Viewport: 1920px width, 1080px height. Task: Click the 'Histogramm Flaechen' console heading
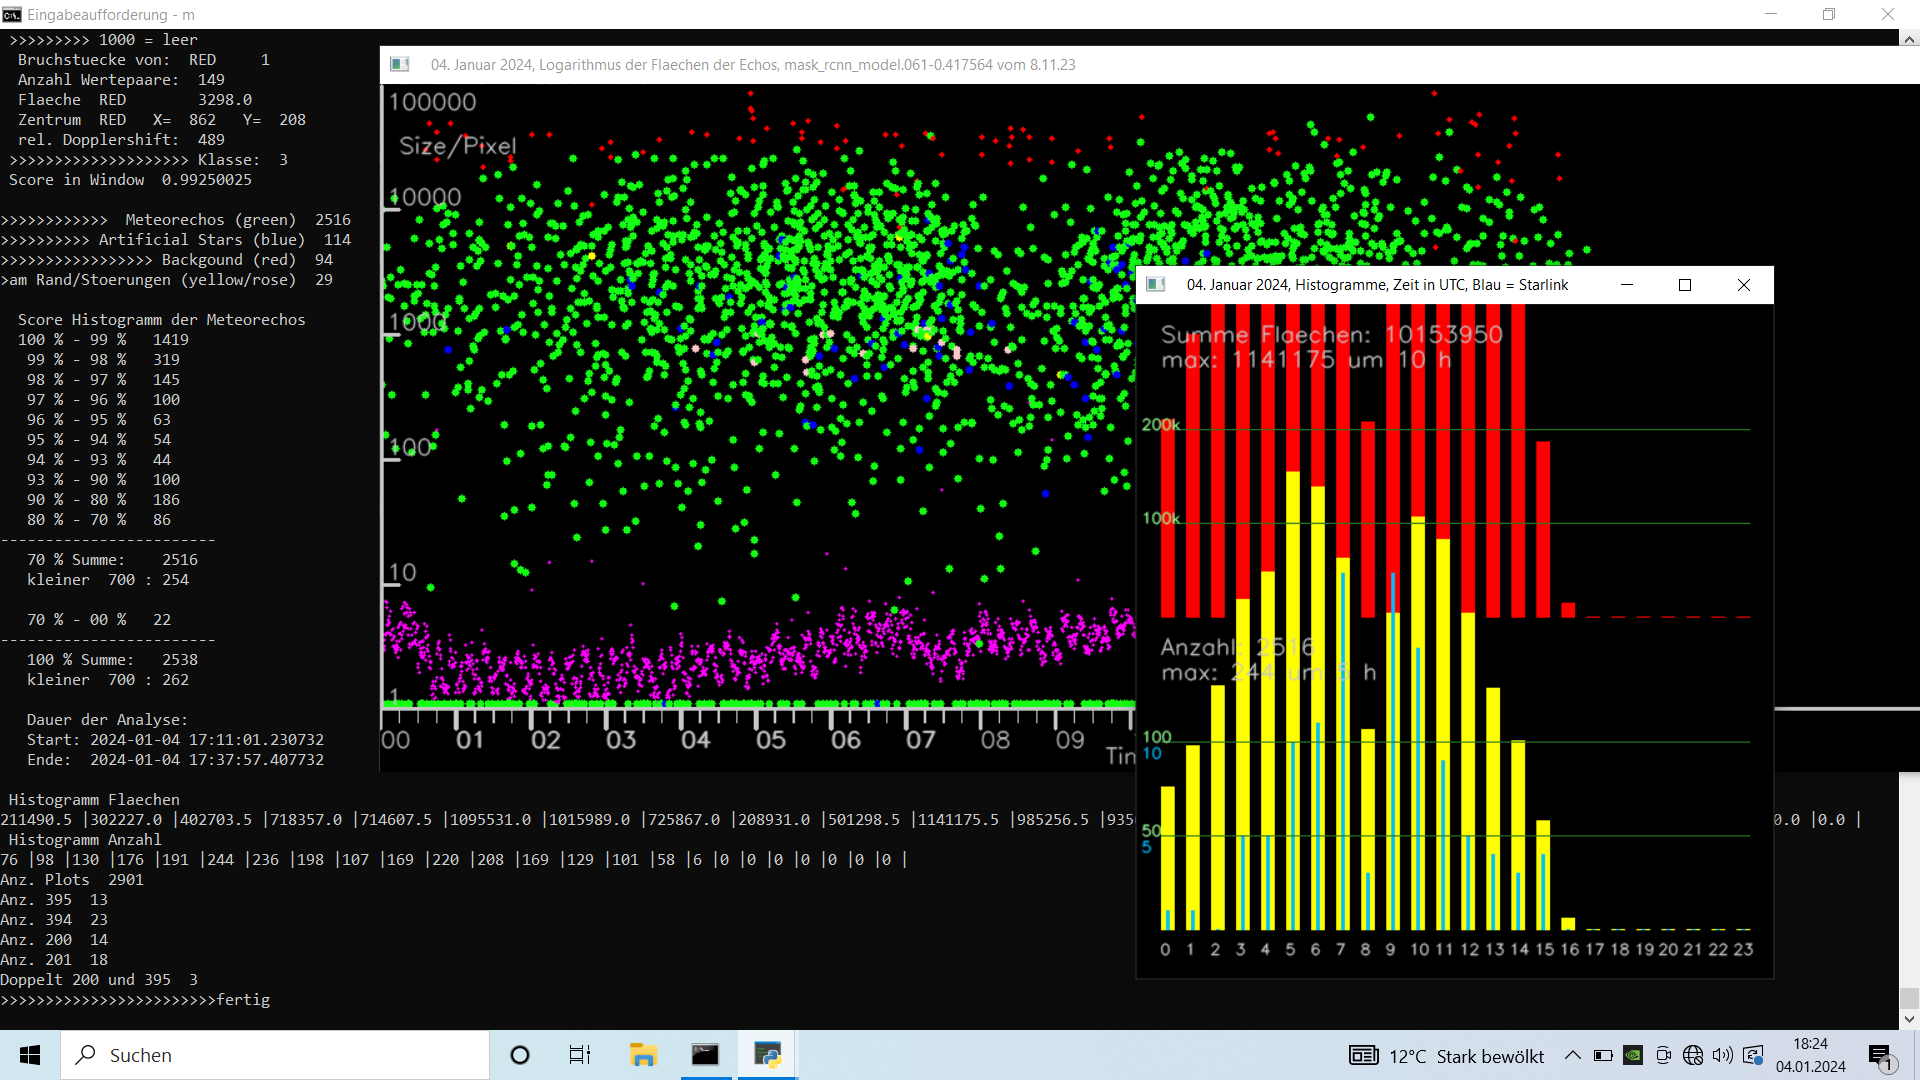tap(94, 800)
